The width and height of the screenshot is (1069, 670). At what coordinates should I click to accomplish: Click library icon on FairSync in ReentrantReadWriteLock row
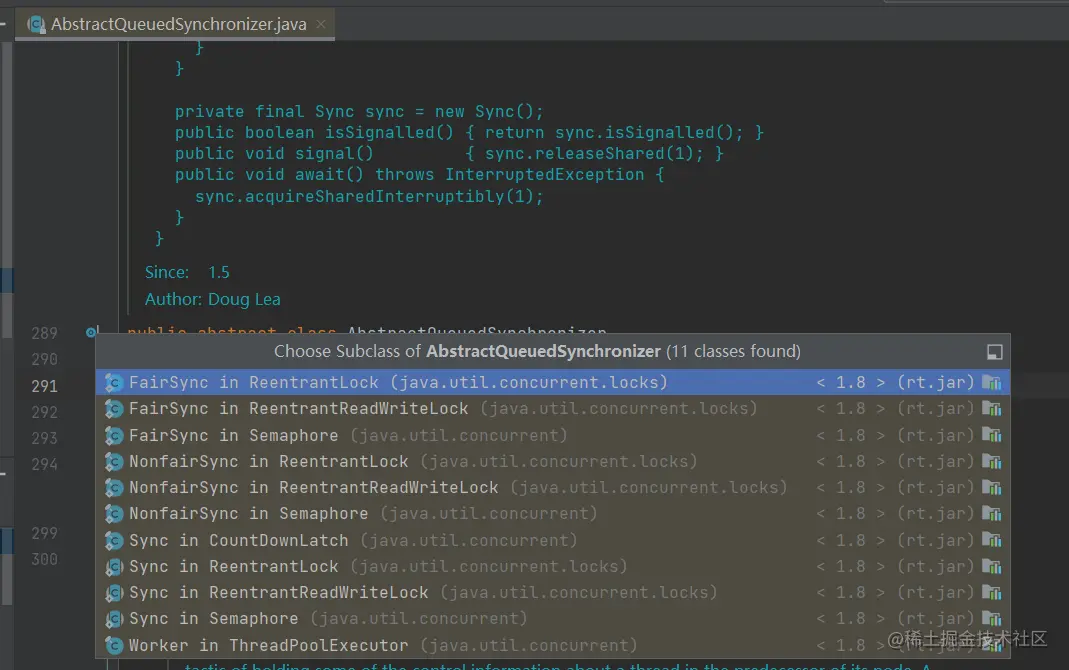pyautogui.click(x=992, y=409)
